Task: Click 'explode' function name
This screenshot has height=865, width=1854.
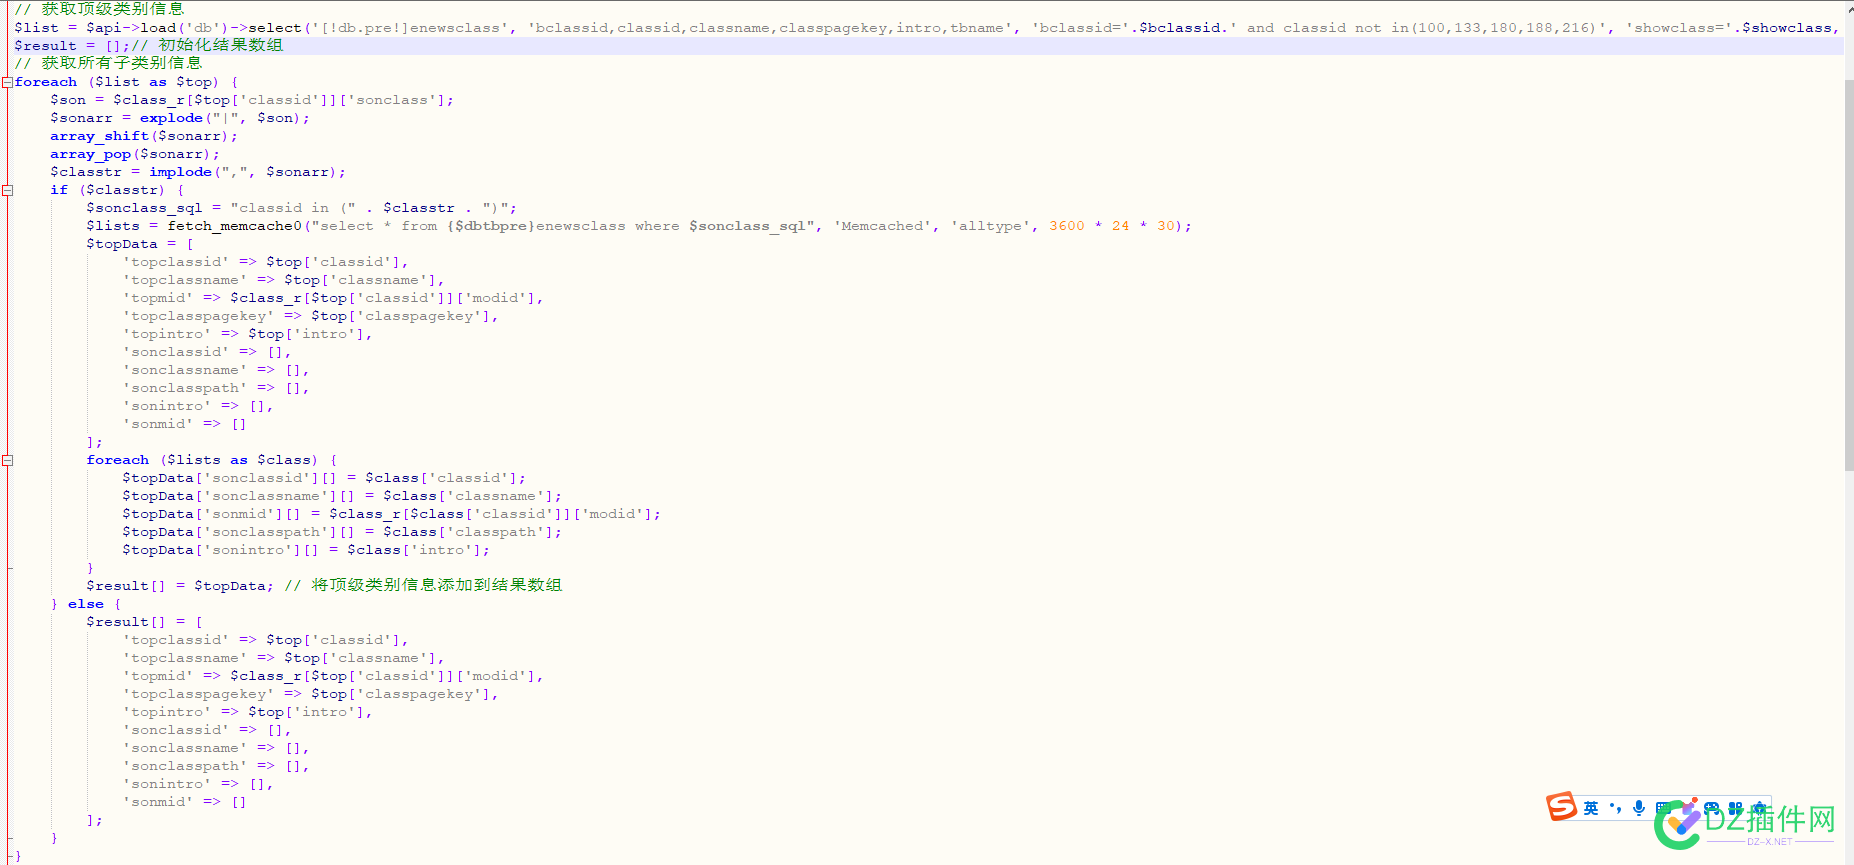Action: click(x=171, y=118)
